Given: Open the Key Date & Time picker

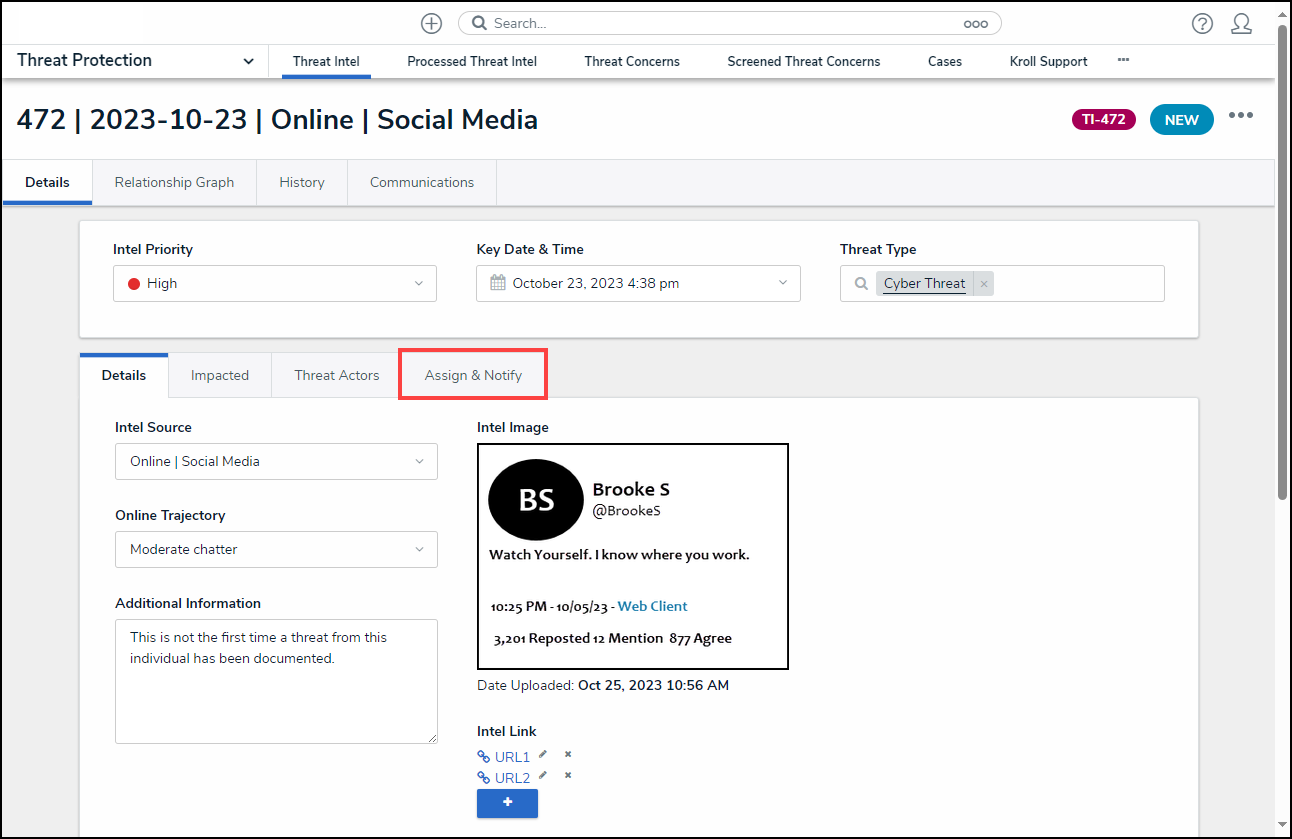Looking at the screenshot, I should pyautogui.click(x=638, y=283).
